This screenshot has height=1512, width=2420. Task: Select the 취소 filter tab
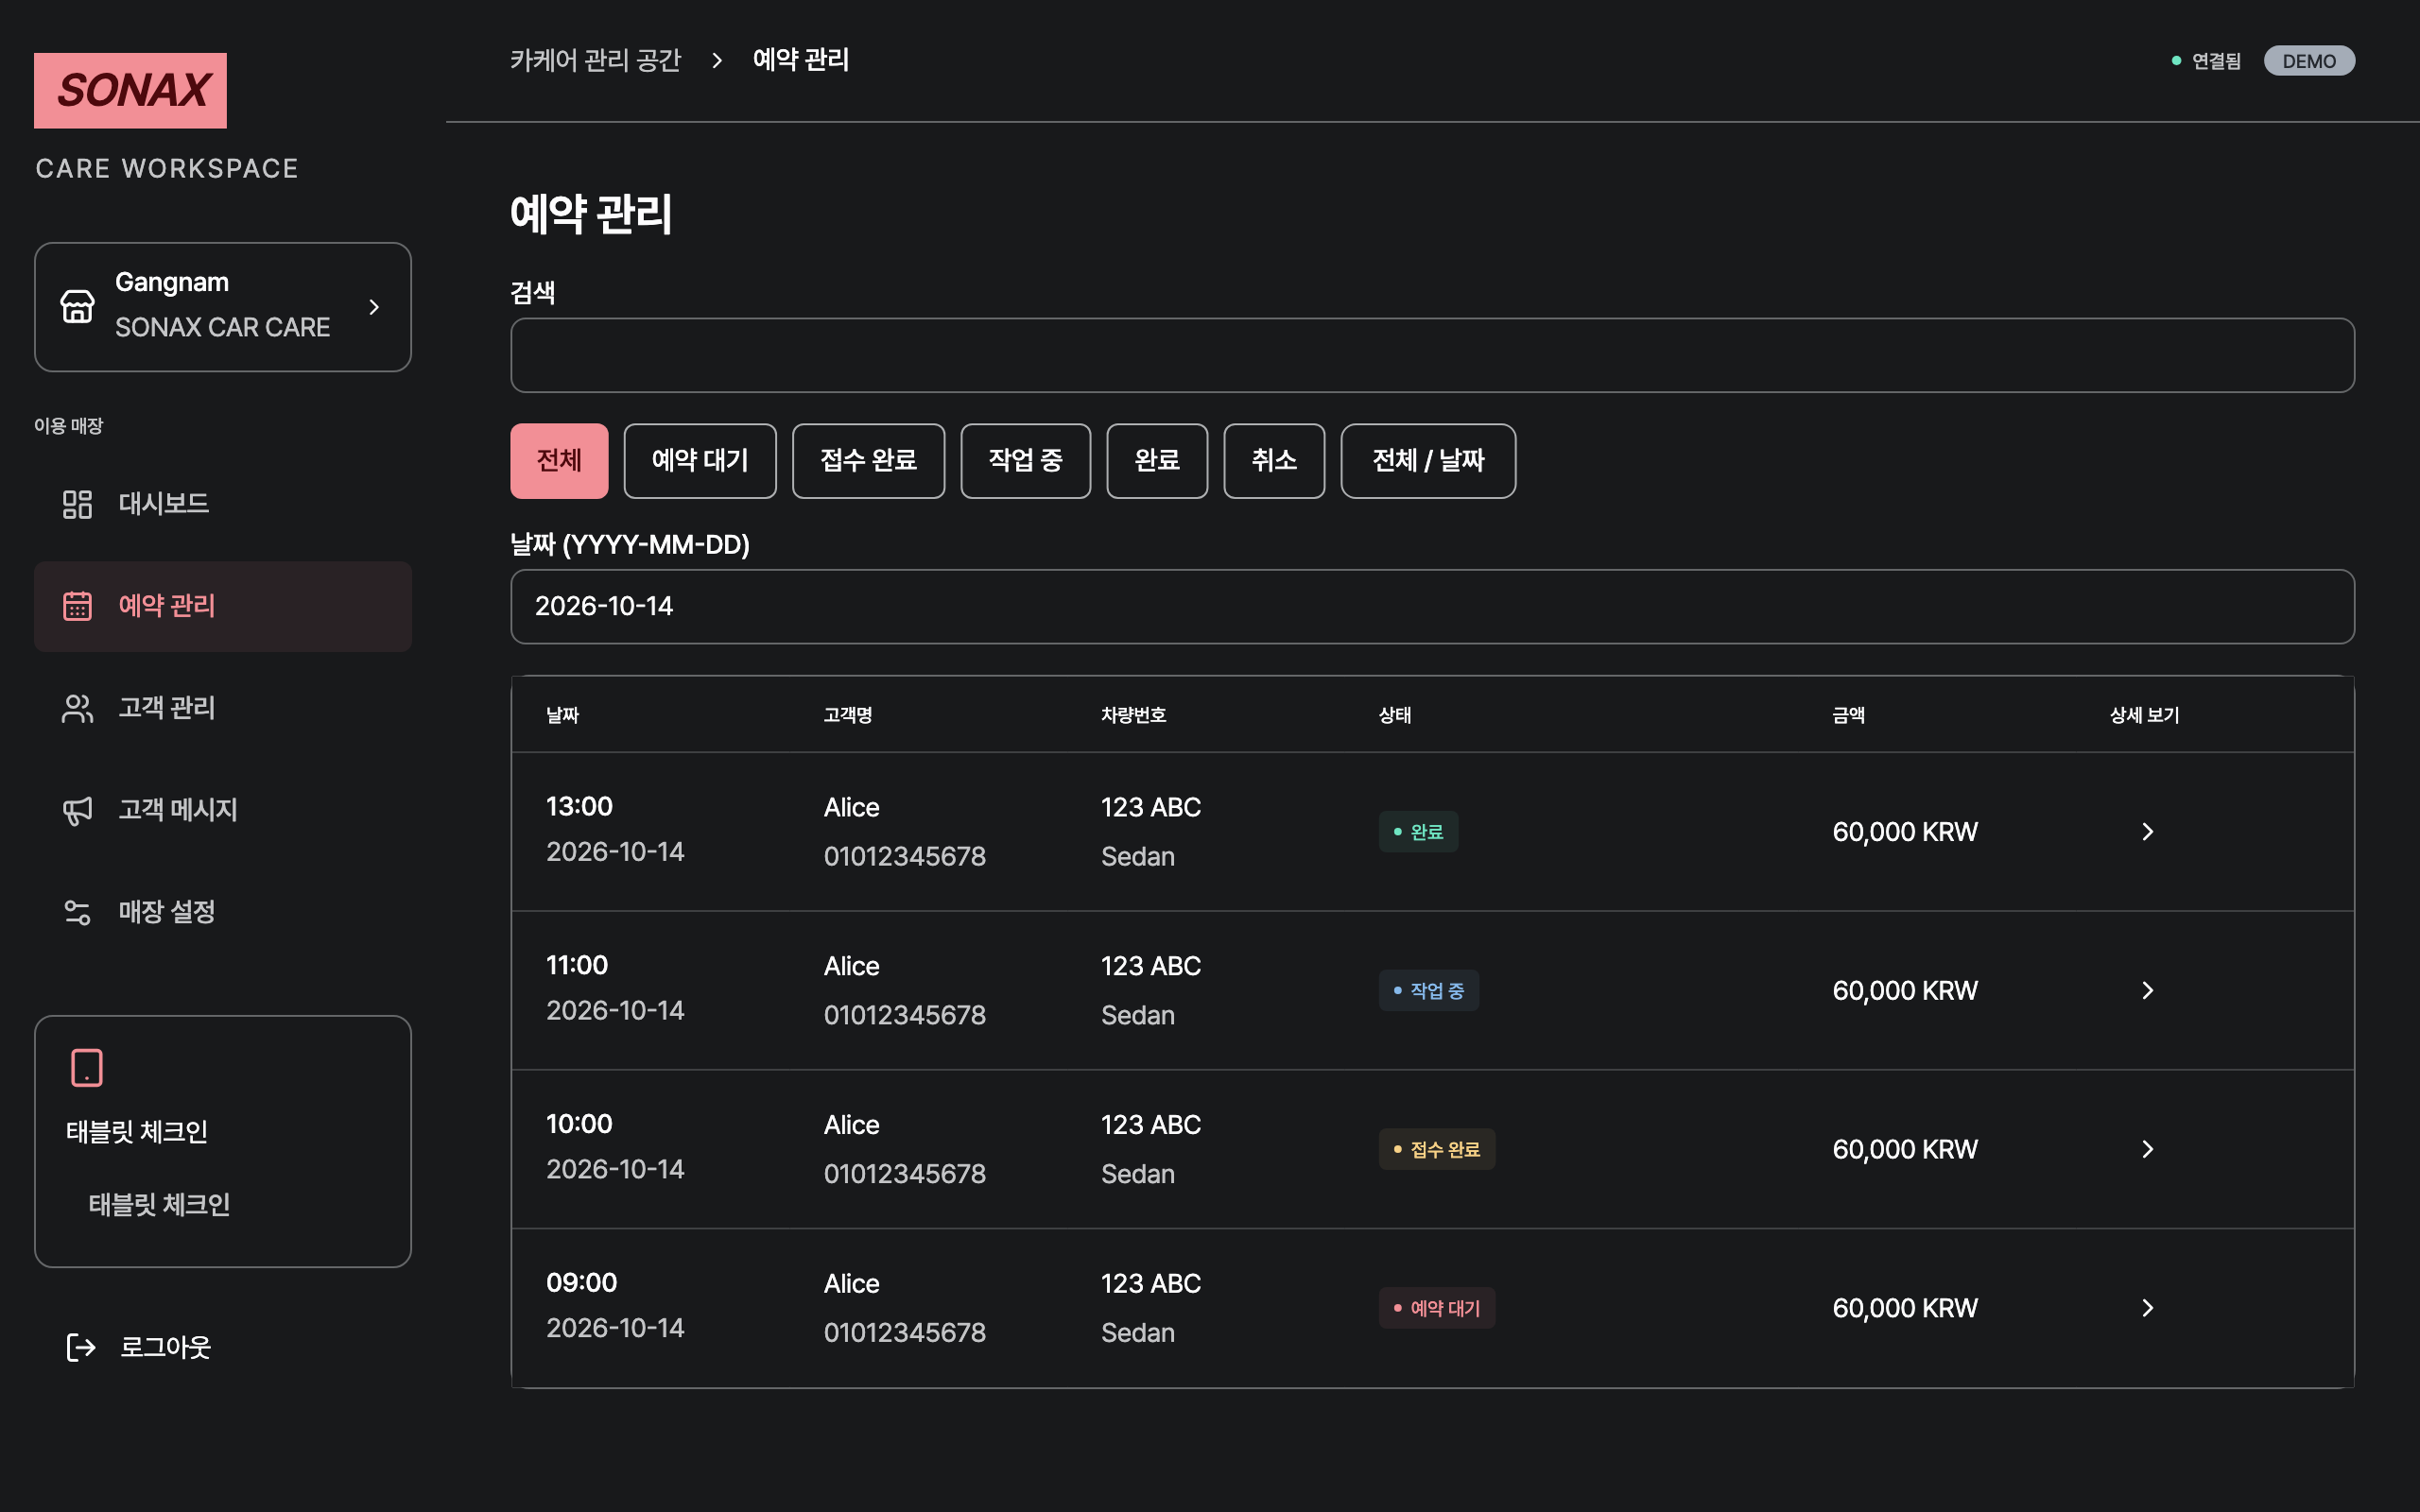pyautogui.click(x=1274, y=461)
